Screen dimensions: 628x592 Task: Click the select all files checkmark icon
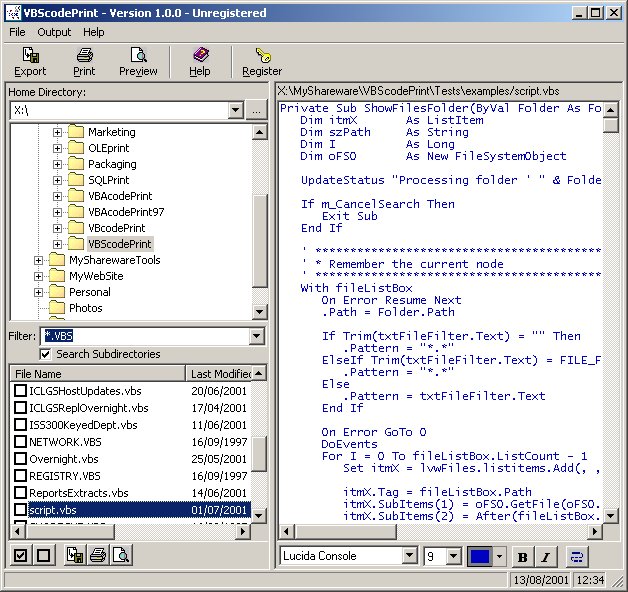tap(20, 556)
